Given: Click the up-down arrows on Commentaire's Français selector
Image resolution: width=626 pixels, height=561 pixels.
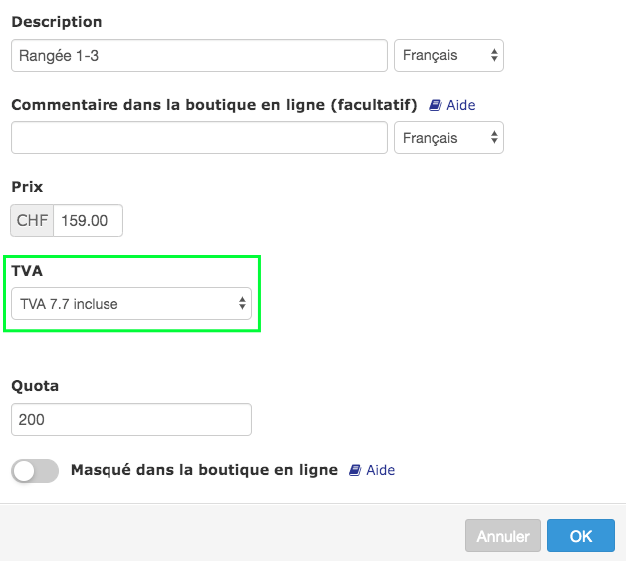Looking at the screenshot, I should (494, 138).
